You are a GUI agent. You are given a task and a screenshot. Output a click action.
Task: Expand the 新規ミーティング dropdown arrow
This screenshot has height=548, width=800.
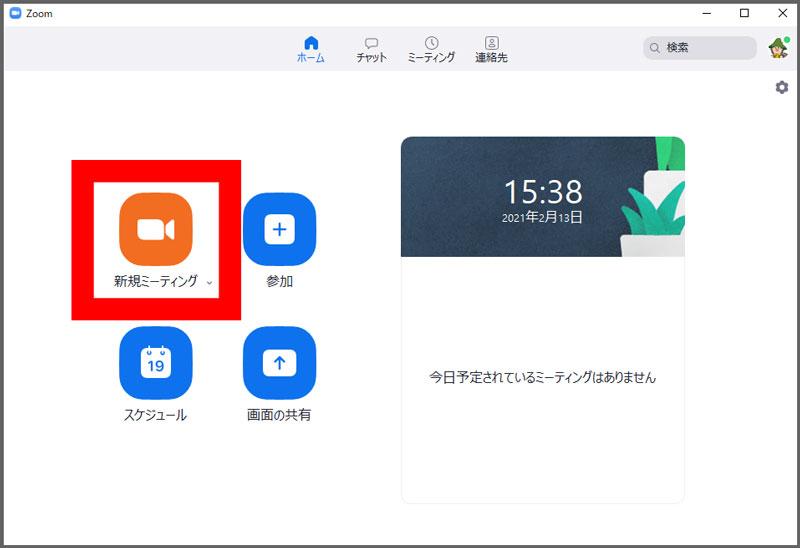click(x=209, y=283)
